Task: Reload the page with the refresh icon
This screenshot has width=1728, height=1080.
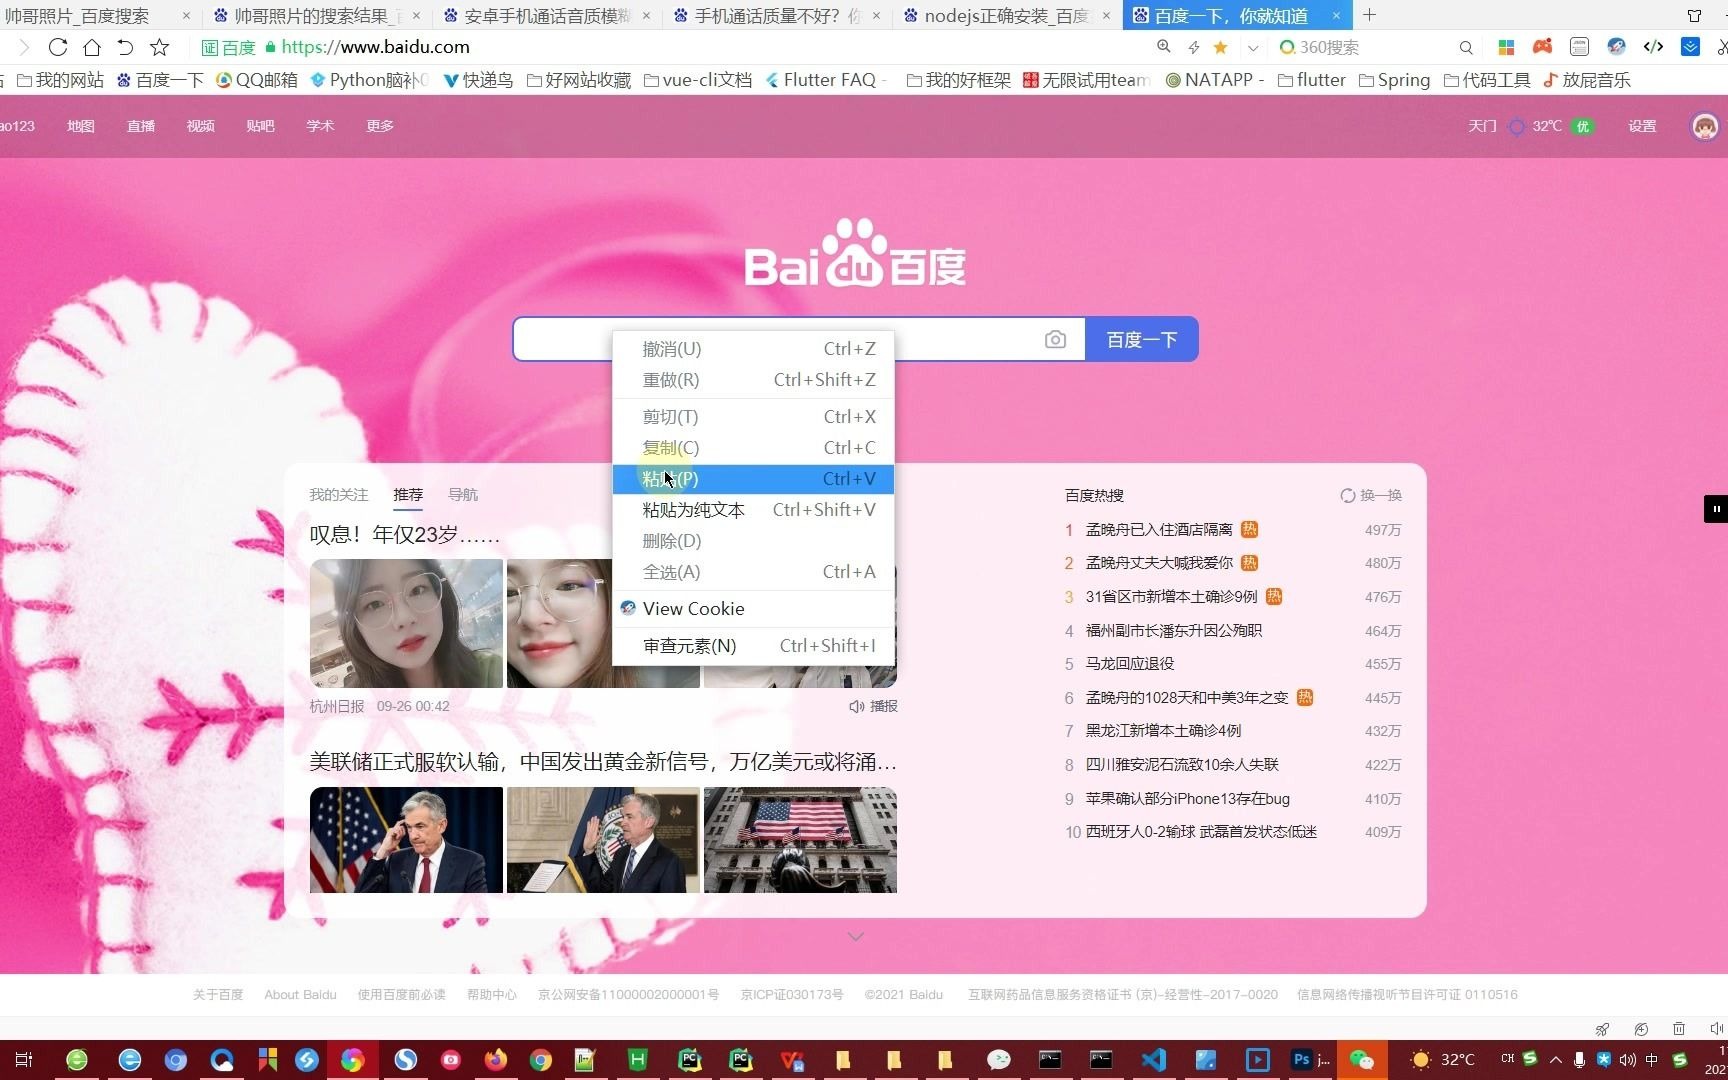Action: [58, 47]
